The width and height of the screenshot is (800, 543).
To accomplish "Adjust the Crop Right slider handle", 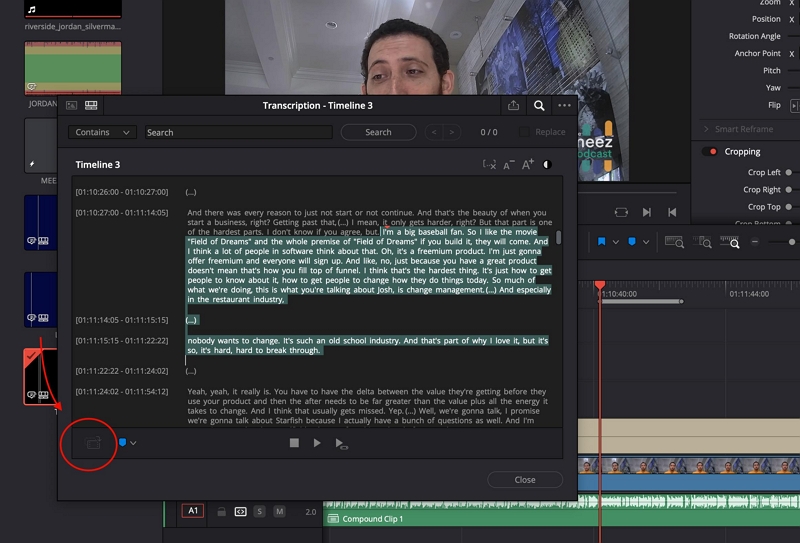I will [789, 189].
